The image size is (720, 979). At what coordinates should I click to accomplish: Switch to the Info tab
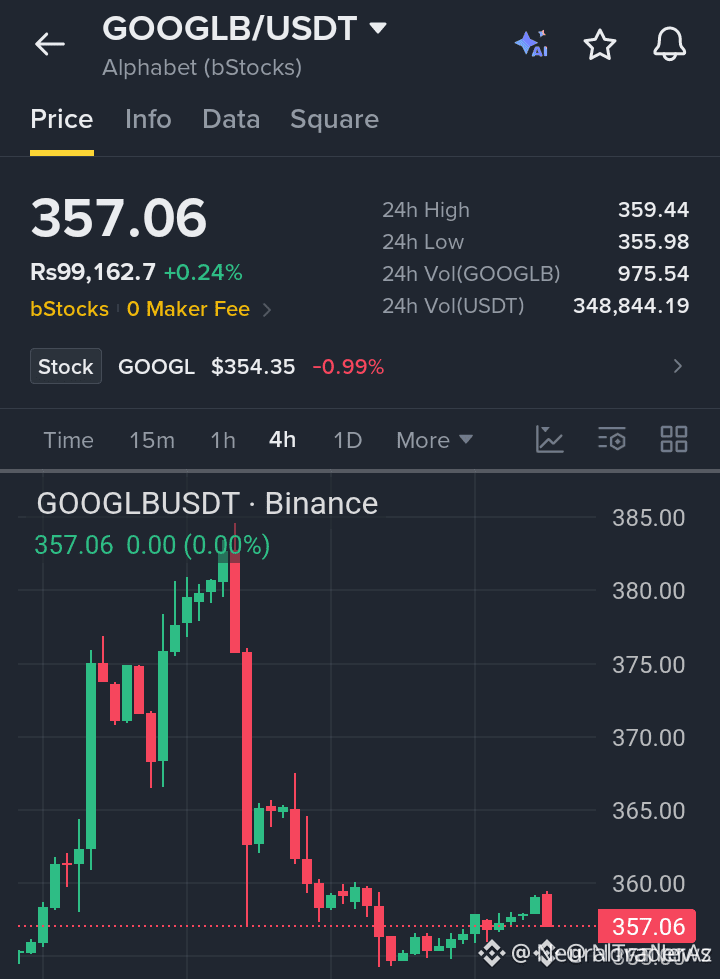click(x=148, y=119)
